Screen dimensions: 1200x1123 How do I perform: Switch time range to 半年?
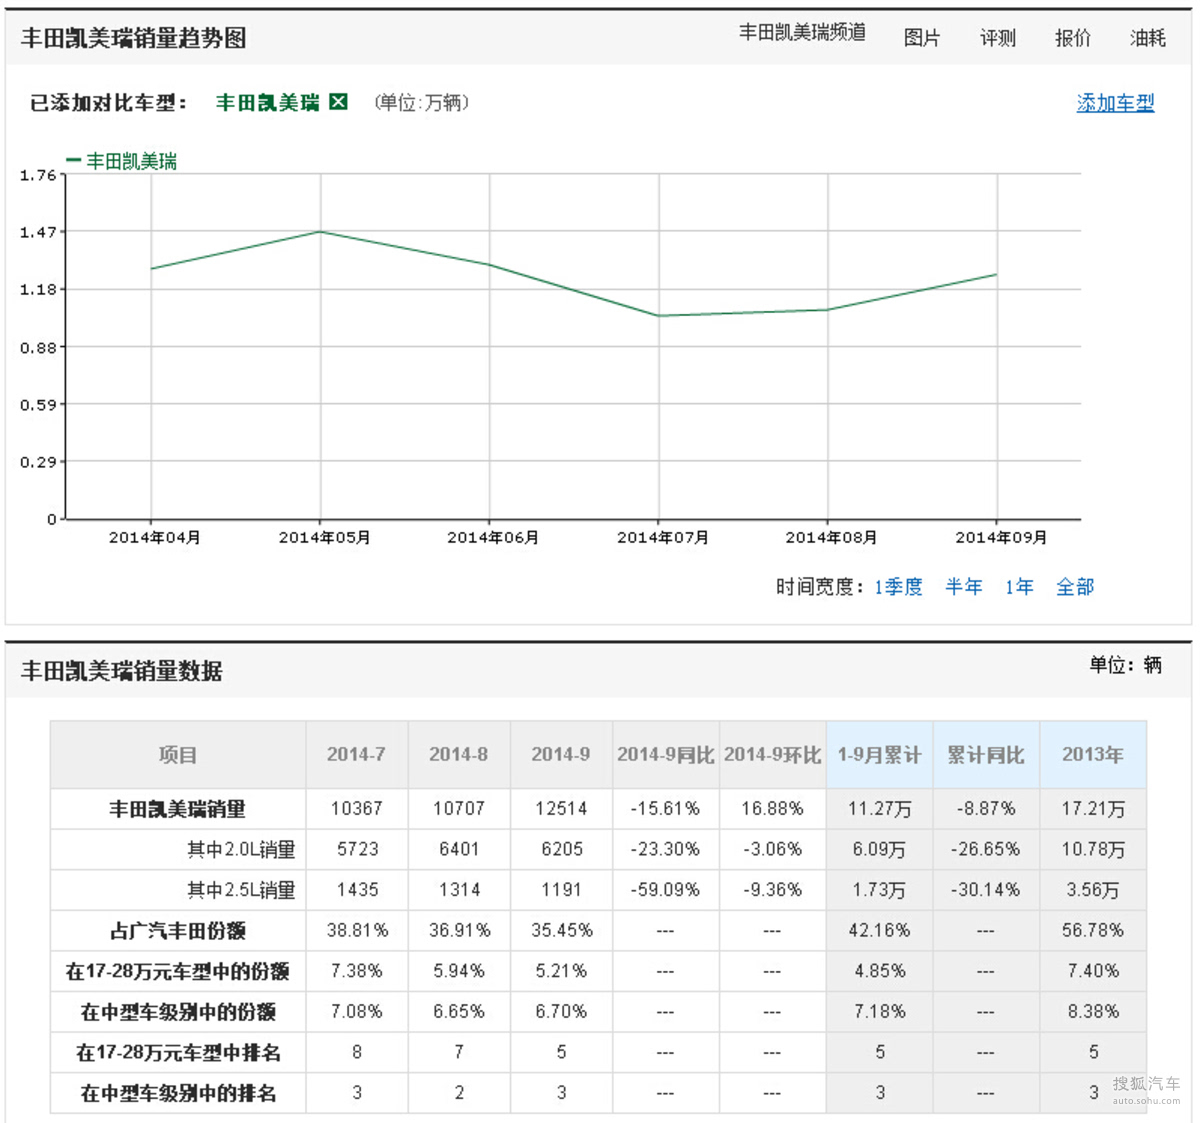(963, 587)
